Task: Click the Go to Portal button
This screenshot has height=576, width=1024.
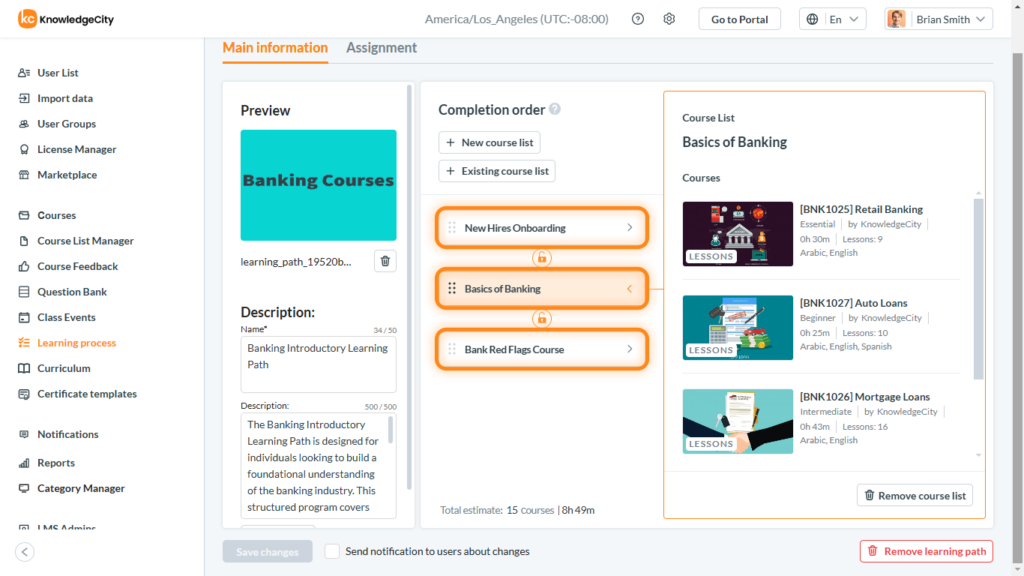Action: (739, 18)
